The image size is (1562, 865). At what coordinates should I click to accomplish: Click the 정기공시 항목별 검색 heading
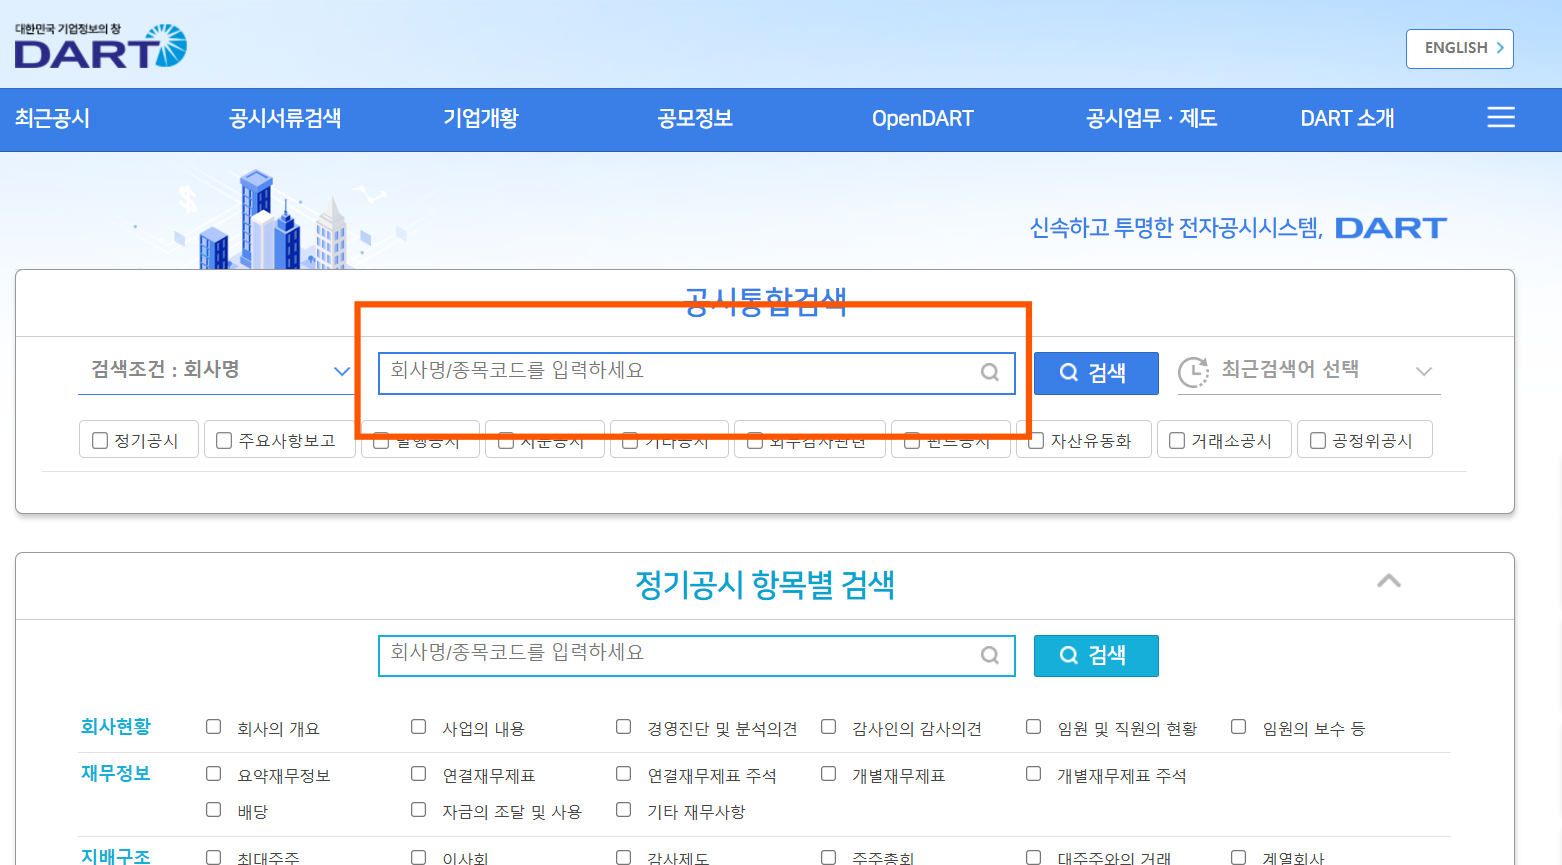point(765,585)
